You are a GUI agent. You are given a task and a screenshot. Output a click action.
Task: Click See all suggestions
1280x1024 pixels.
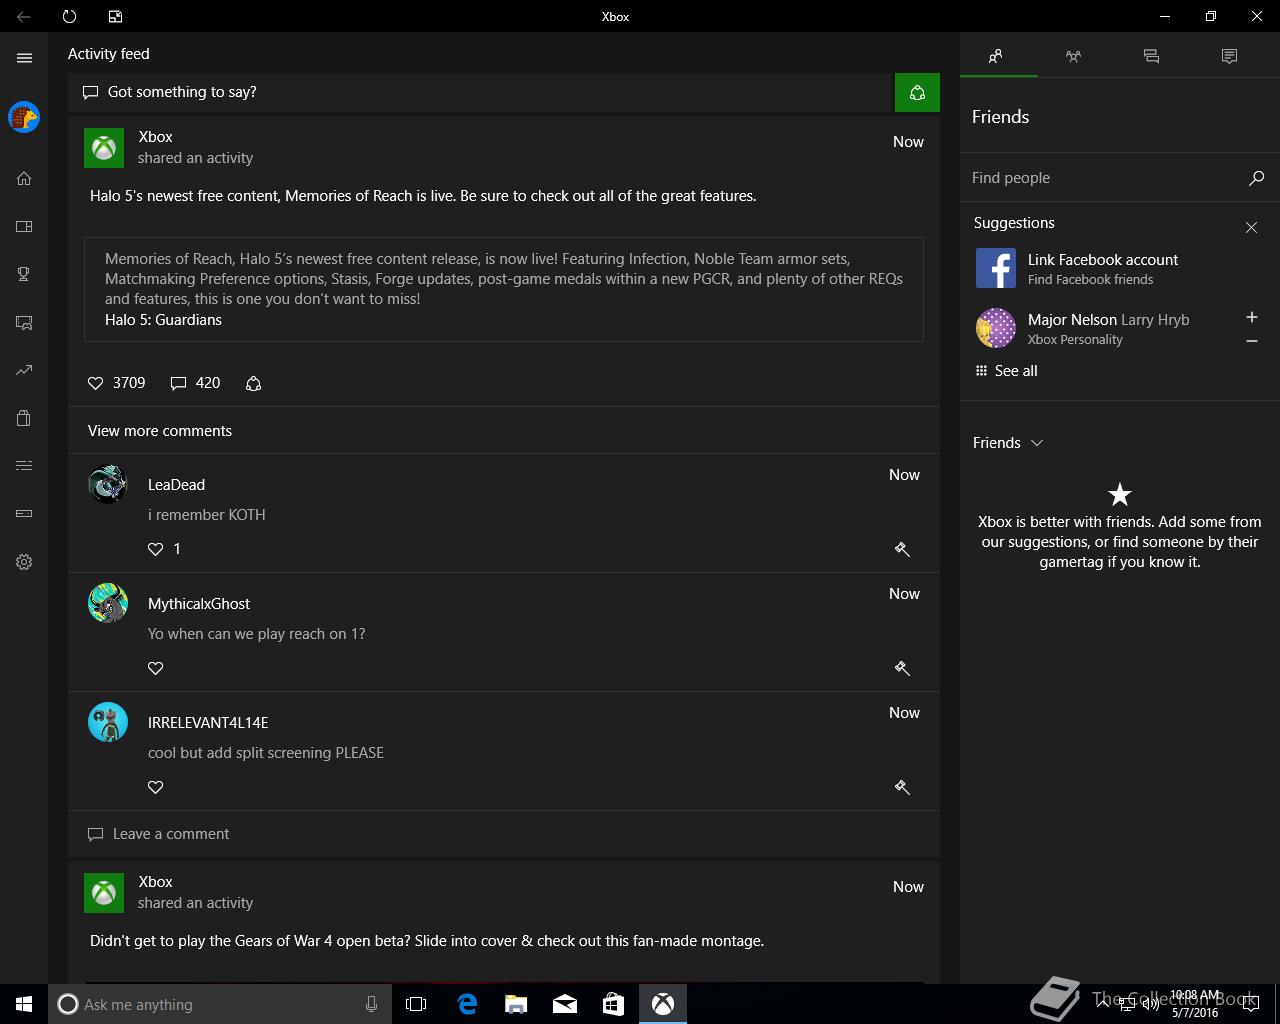point(1006,371)
